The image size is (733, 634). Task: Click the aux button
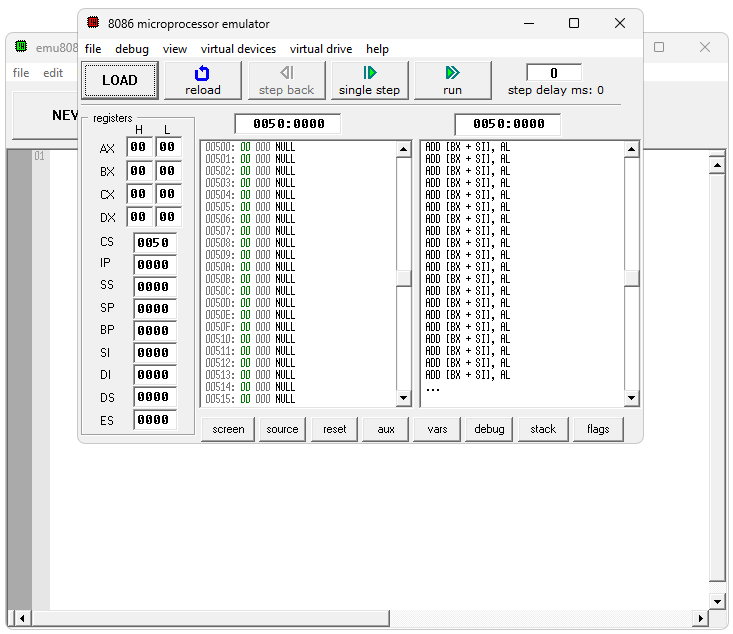coord(386,429)
